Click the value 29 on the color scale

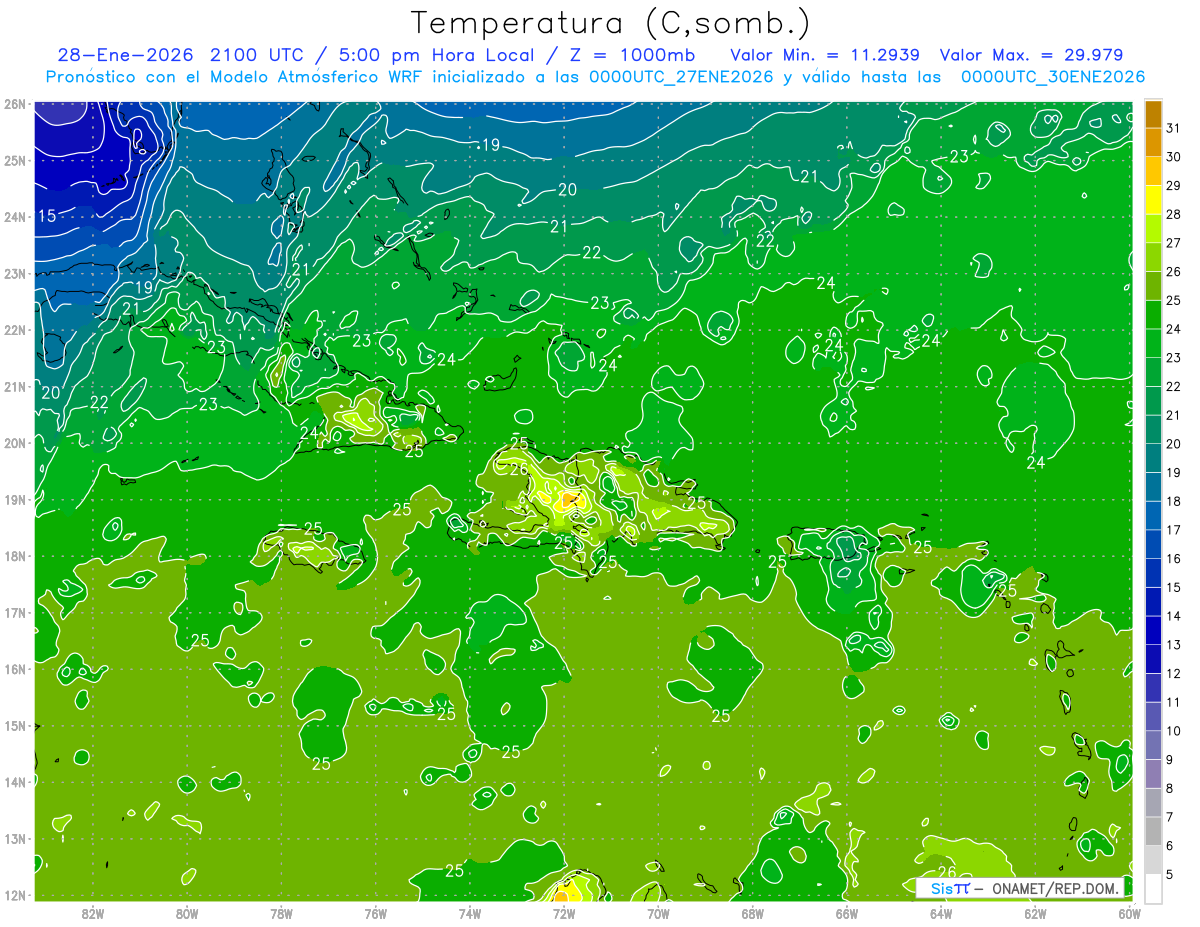(x=1174, y=186)
